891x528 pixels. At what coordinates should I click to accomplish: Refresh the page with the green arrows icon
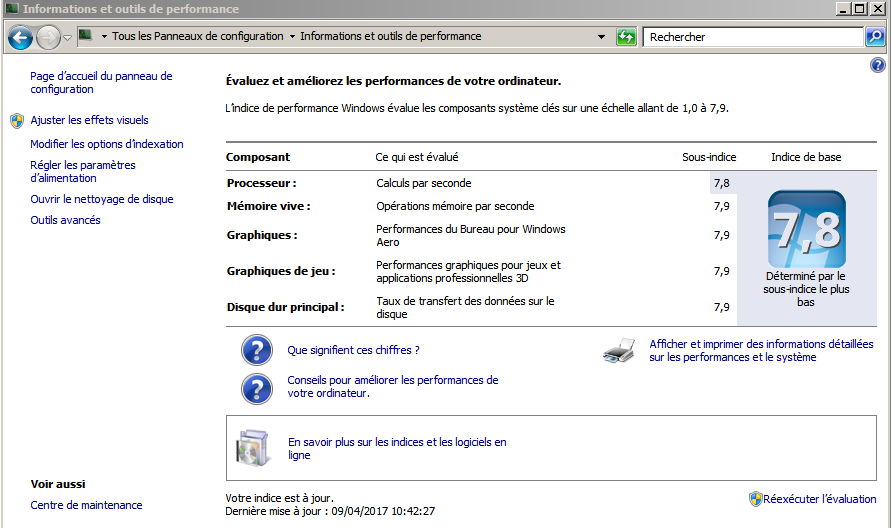coord(626,37)
